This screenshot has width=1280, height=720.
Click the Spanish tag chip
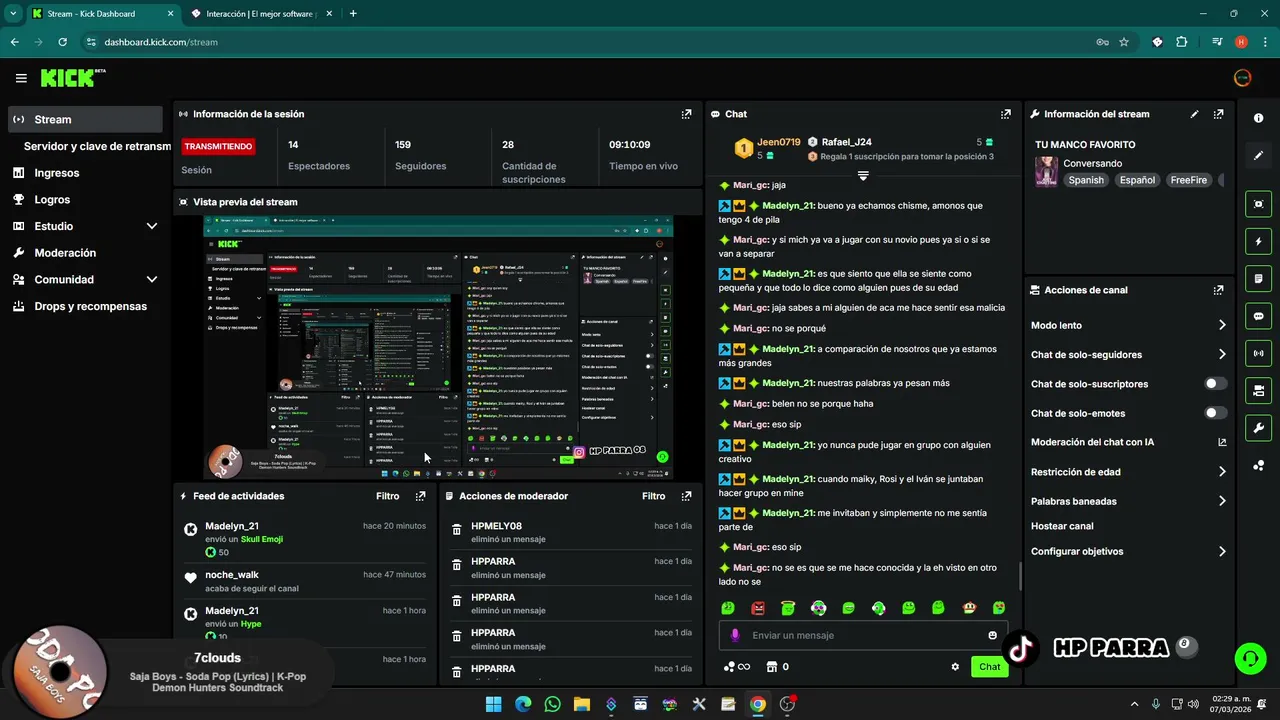point(1086,180)
